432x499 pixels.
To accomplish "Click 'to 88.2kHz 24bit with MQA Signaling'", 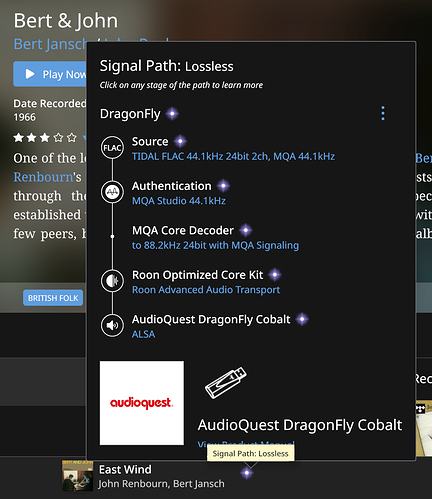I will 215,245.
